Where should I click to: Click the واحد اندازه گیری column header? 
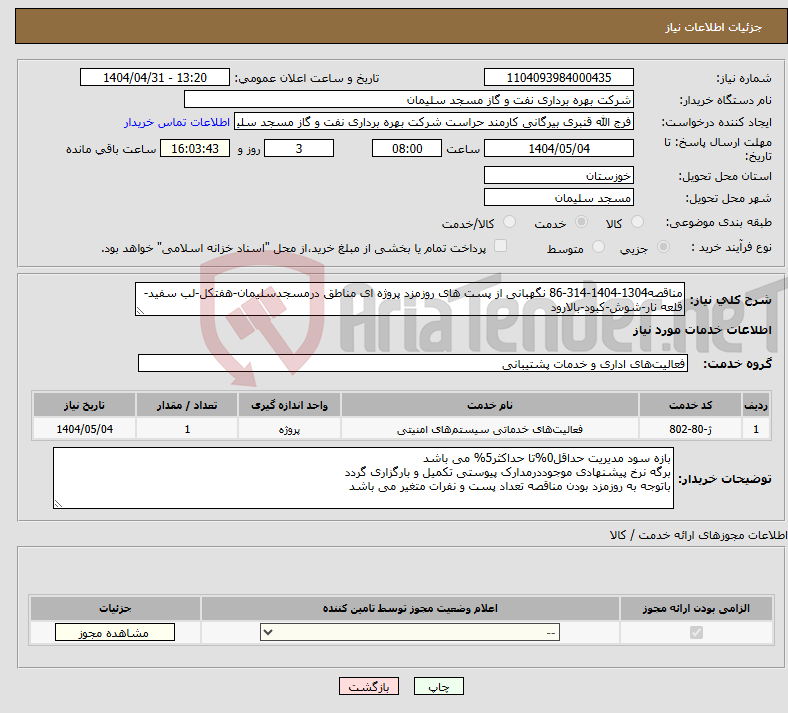(289, 405)
